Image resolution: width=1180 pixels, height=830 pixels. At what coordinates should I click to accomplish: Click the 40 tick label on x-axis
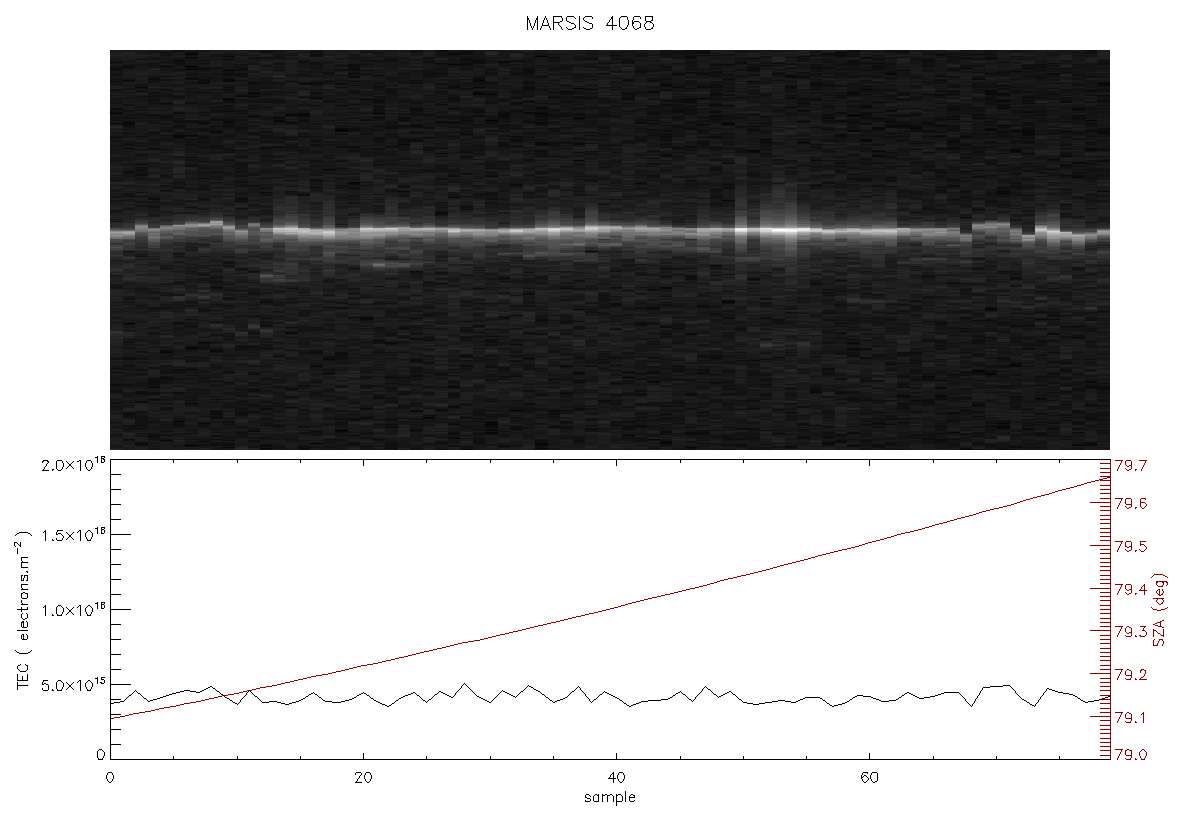click(x=616, y=778)
